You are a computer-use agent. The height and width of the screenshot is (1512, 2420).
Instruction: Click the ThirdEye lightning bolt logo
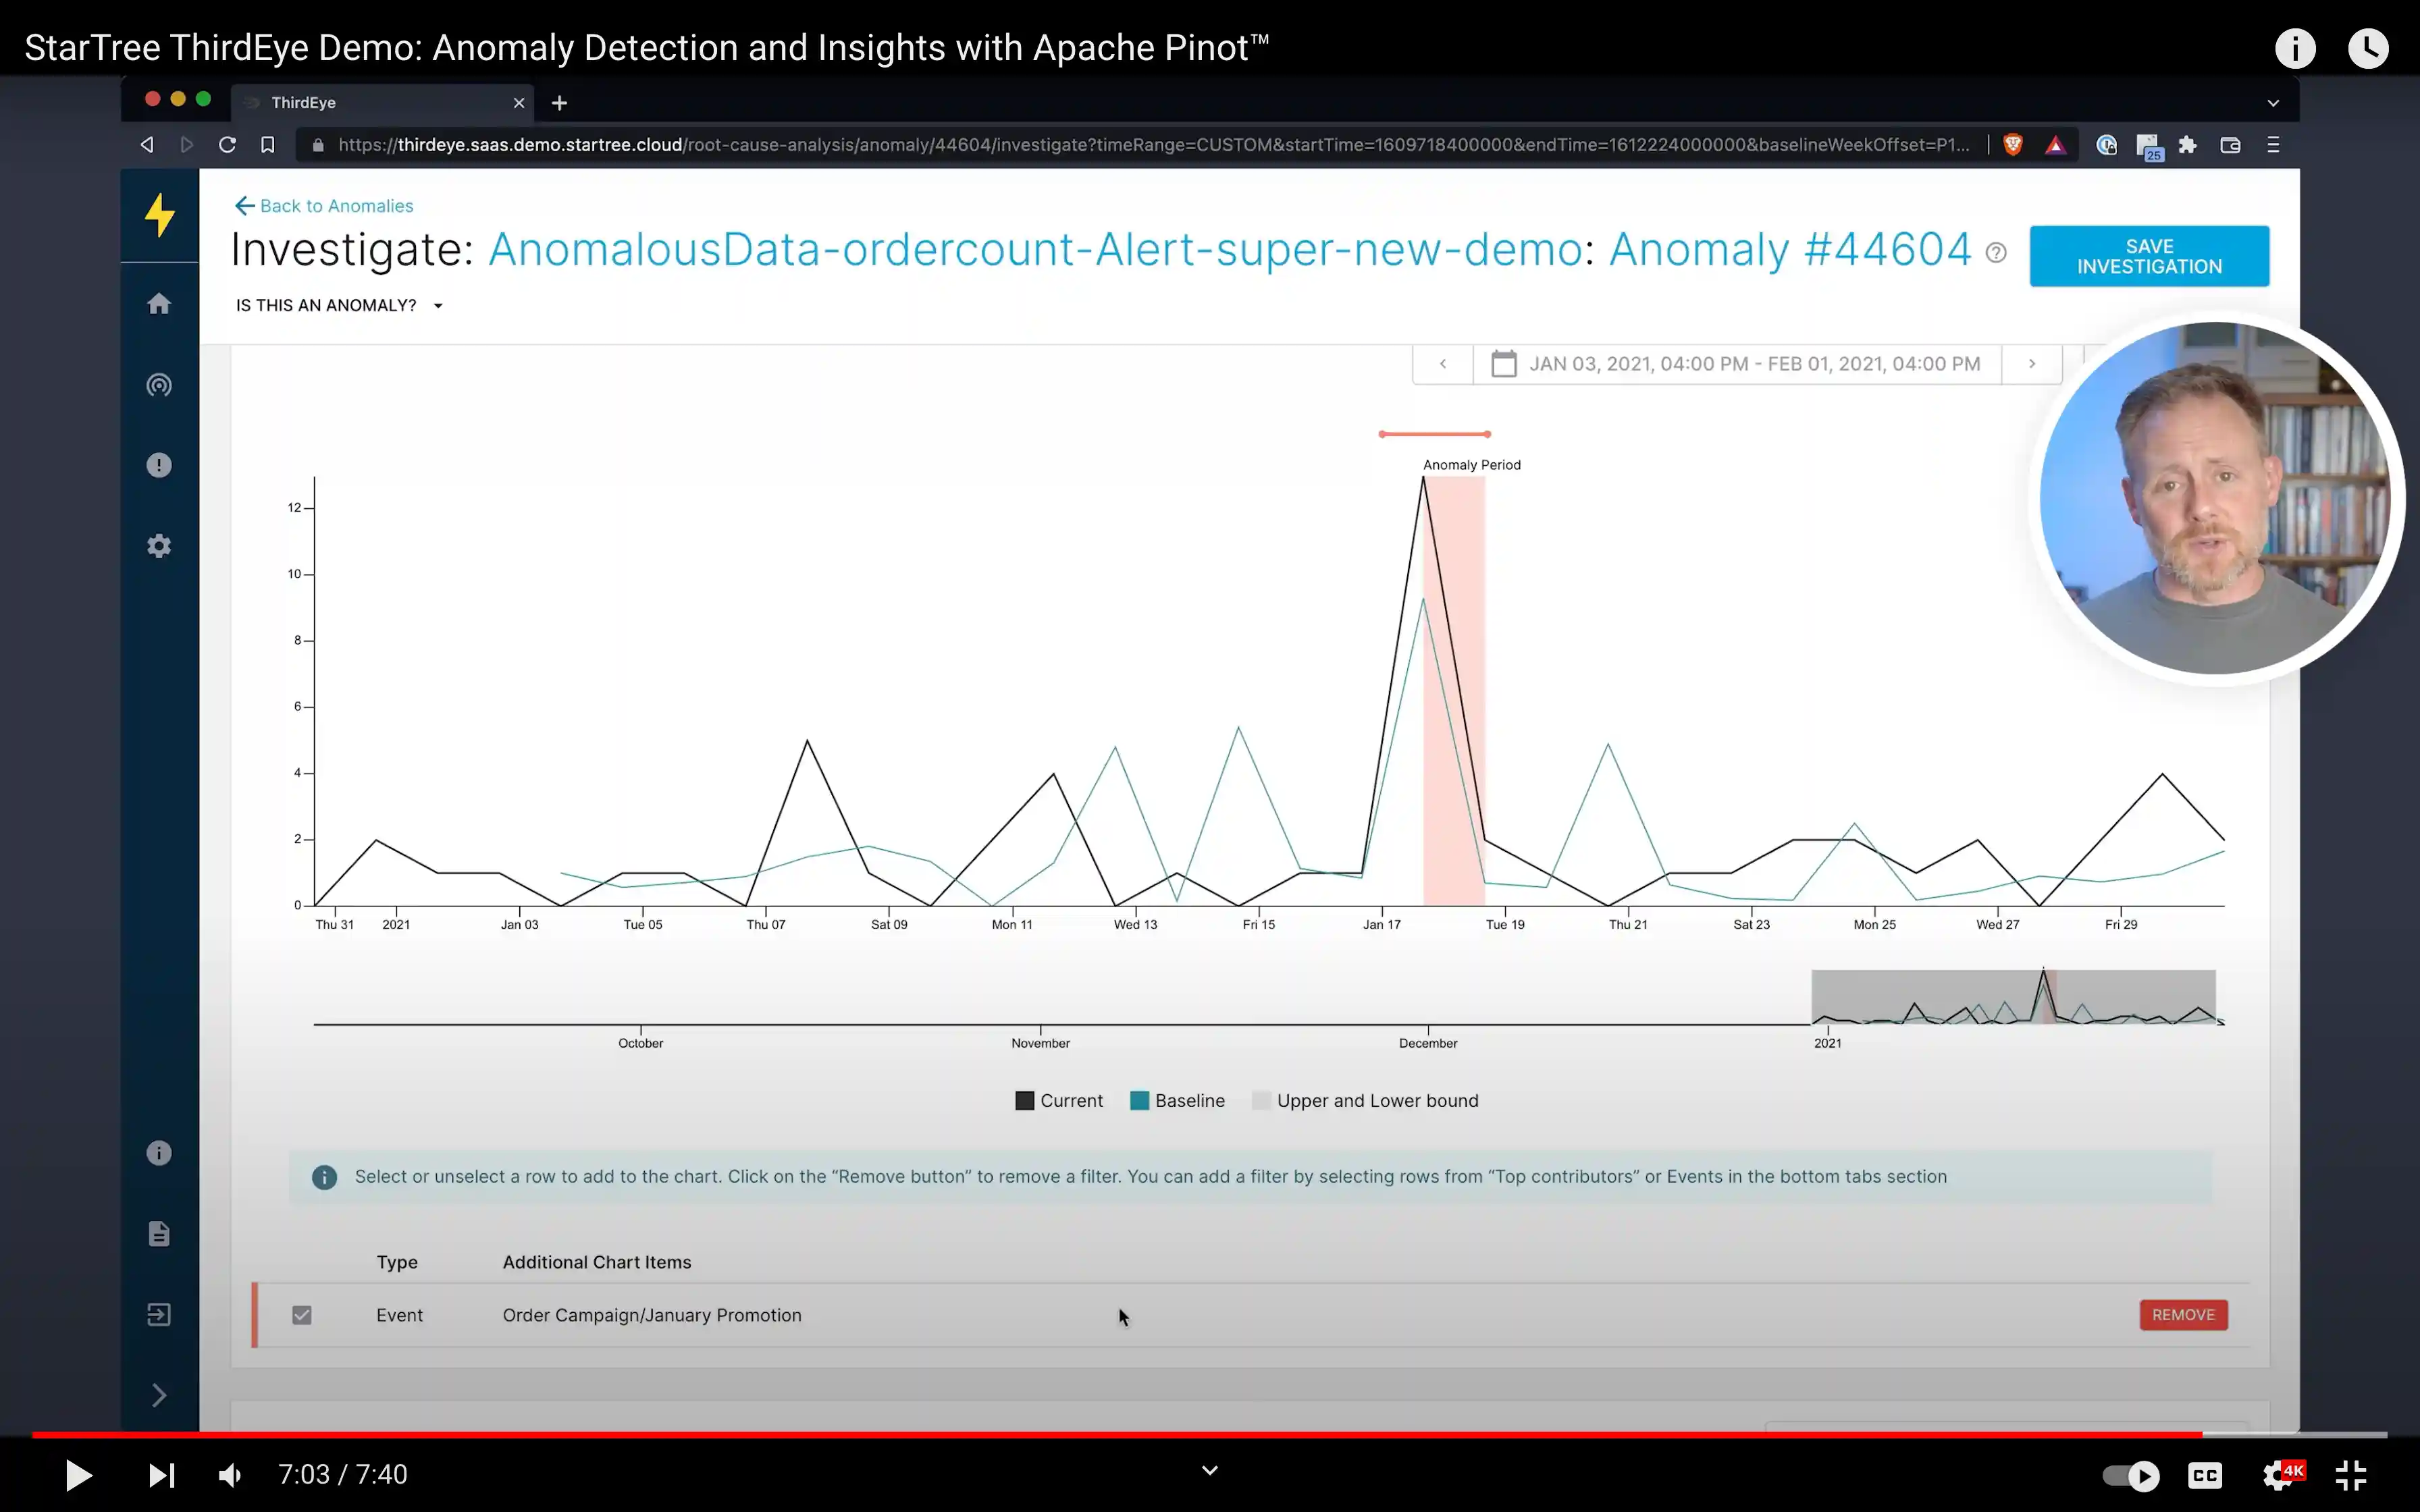(160, 215)
